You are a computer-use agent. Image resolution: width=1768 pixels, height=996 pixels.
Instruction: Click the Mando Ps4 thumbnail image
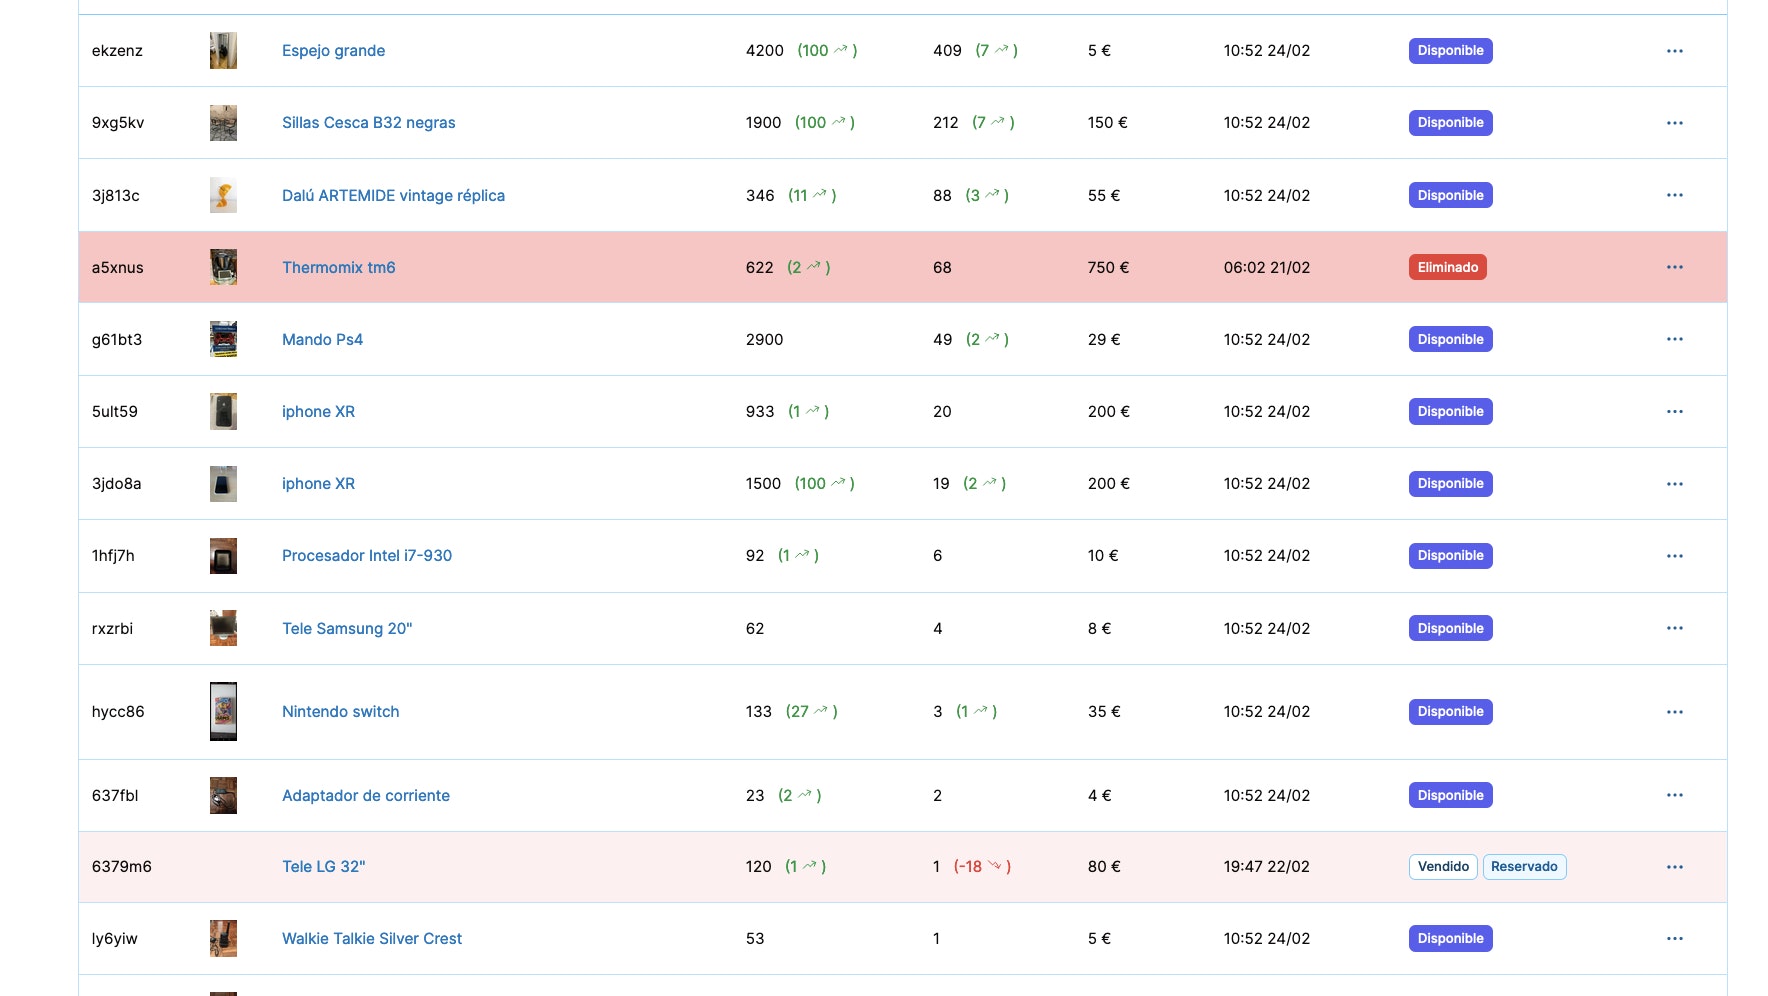pos(223,339)
